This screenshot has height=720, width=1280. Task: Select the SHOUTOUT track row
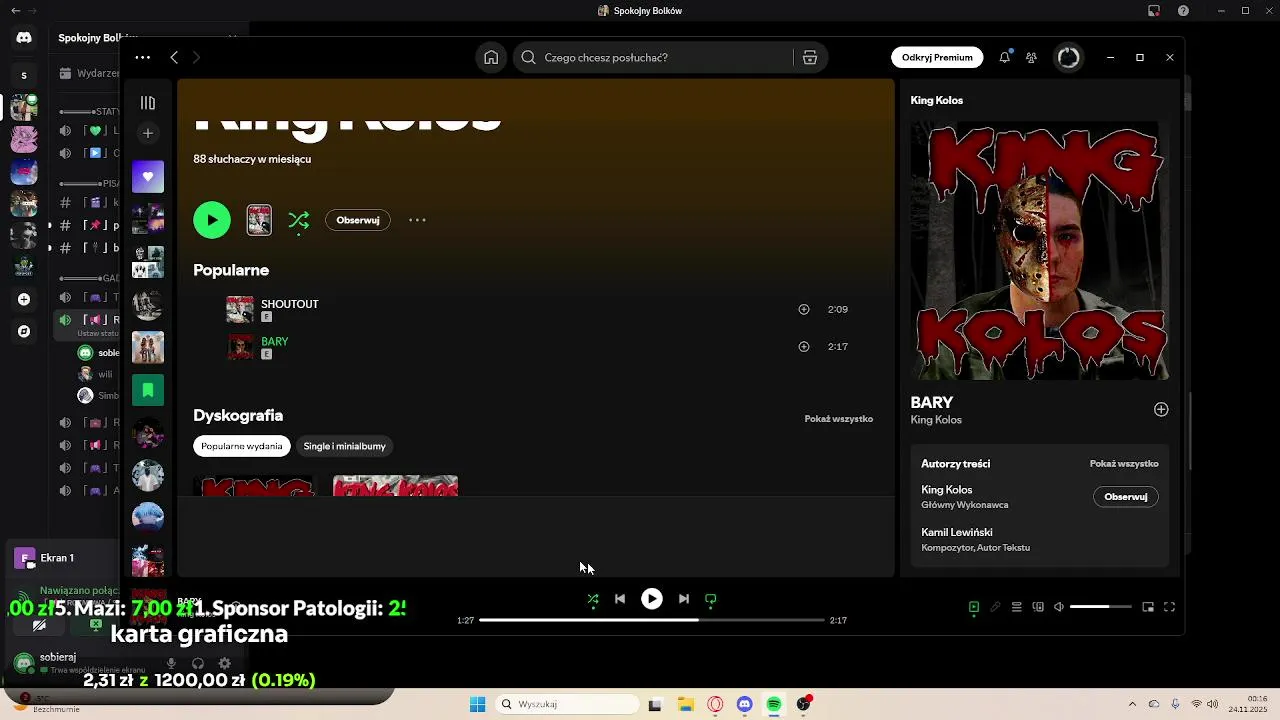coord(535,309)
